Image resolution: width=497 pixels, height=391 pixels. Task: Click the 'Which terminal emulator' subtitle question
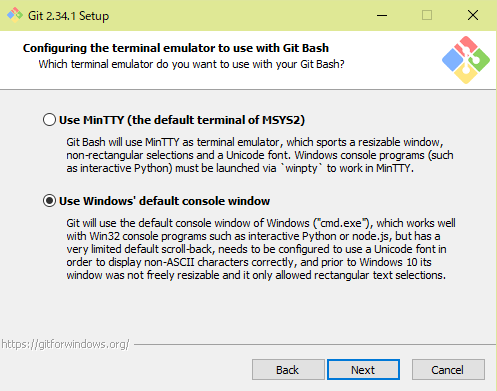191,64
